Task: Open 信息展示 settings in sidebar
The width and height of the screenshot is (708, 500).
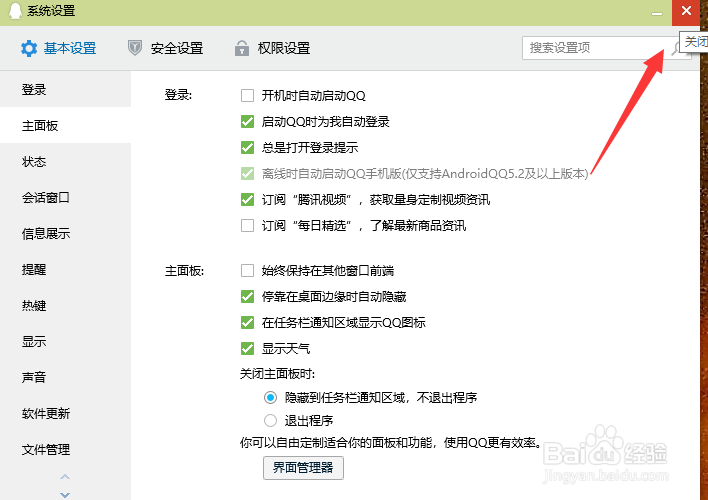Action: pos(65,234)
